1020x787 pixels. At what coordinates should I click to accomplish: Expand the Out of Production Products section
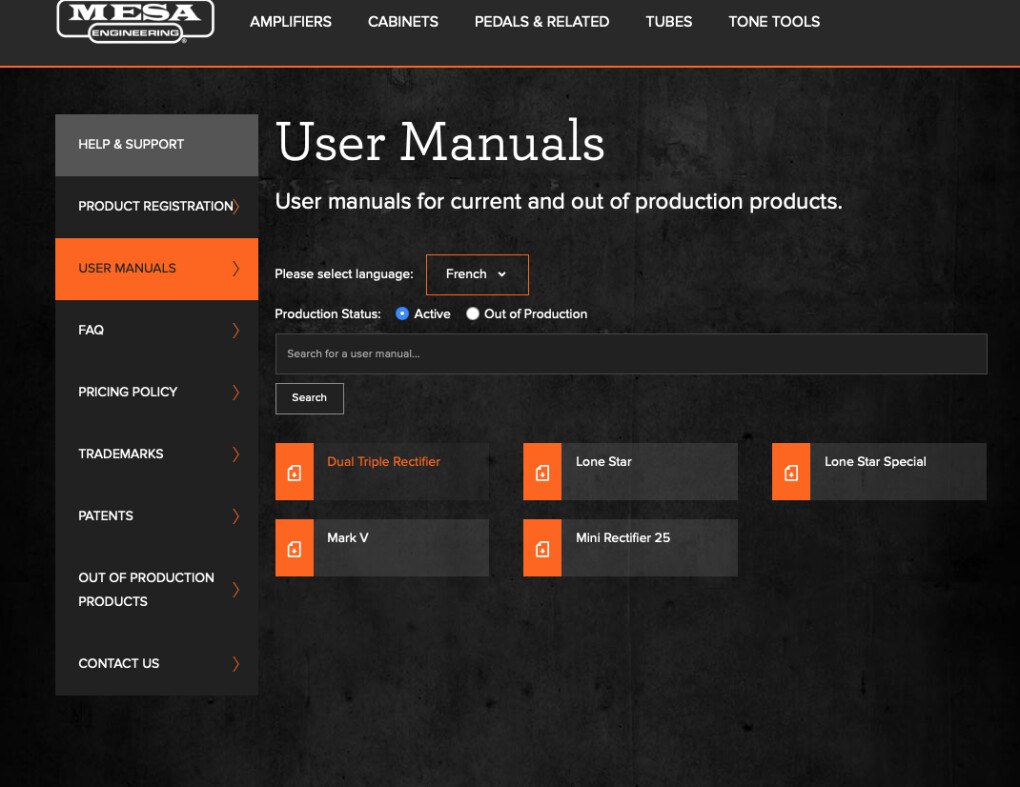(x=156, y=590)
